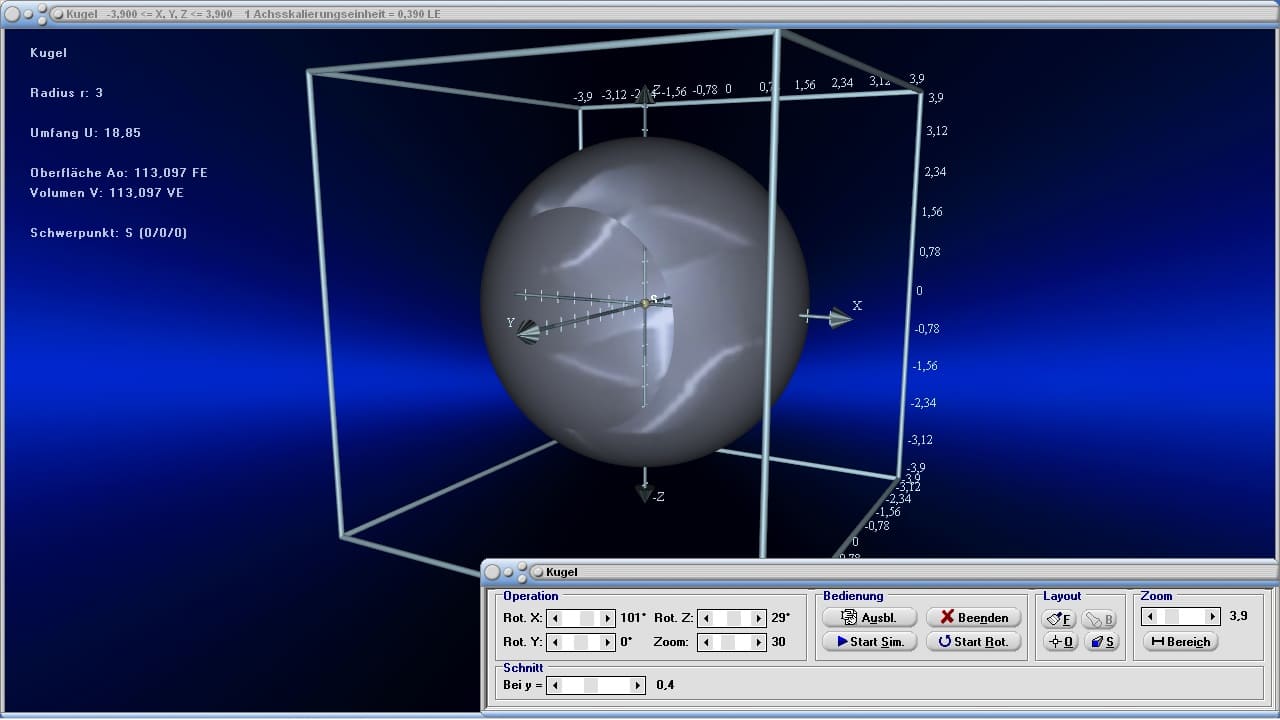Click the Rot. Z value 29°
1280x720 pixels.
point(780,618)
